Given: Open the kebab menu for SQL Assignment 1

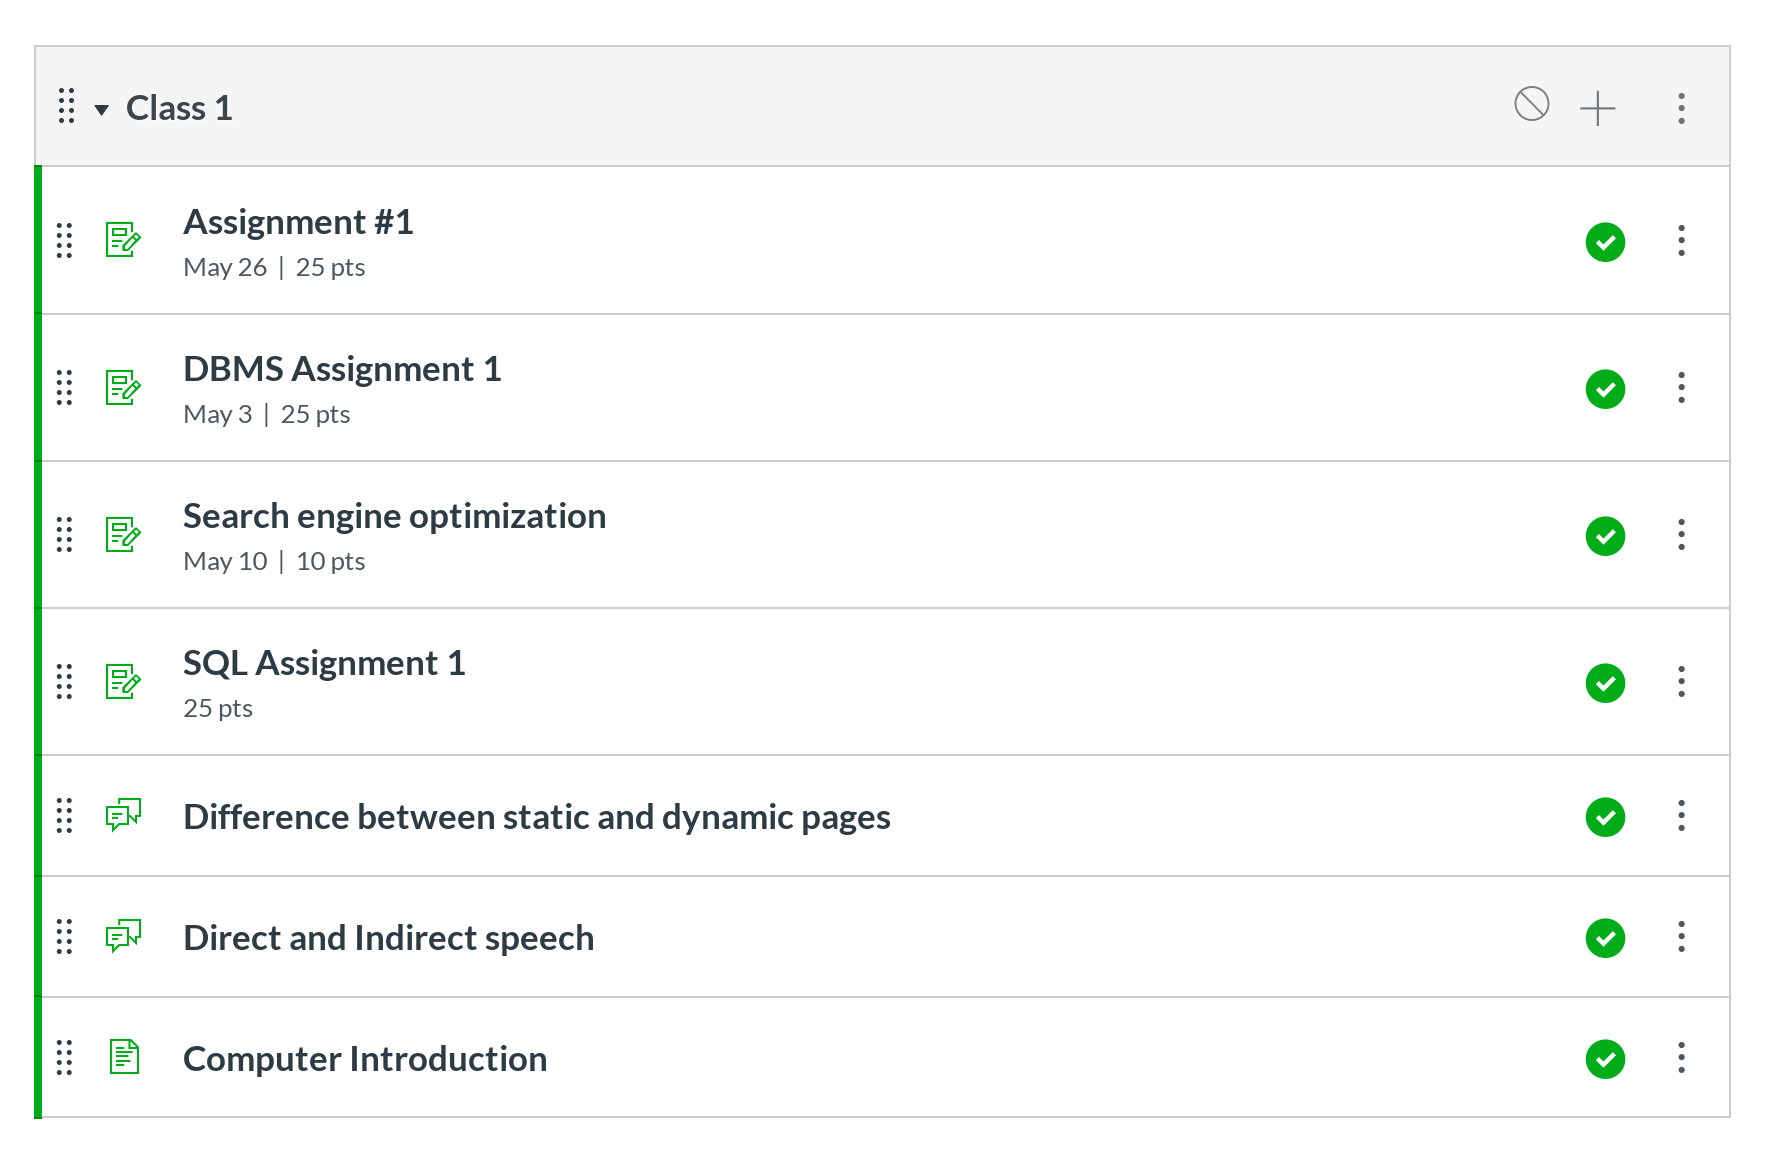Looking at the screenshot, I should pos(1681,682).
